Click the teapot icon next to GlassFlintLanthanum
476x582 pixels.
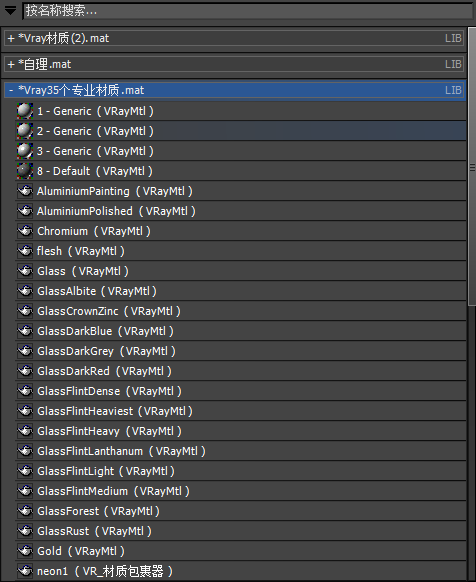click(25, 452)
